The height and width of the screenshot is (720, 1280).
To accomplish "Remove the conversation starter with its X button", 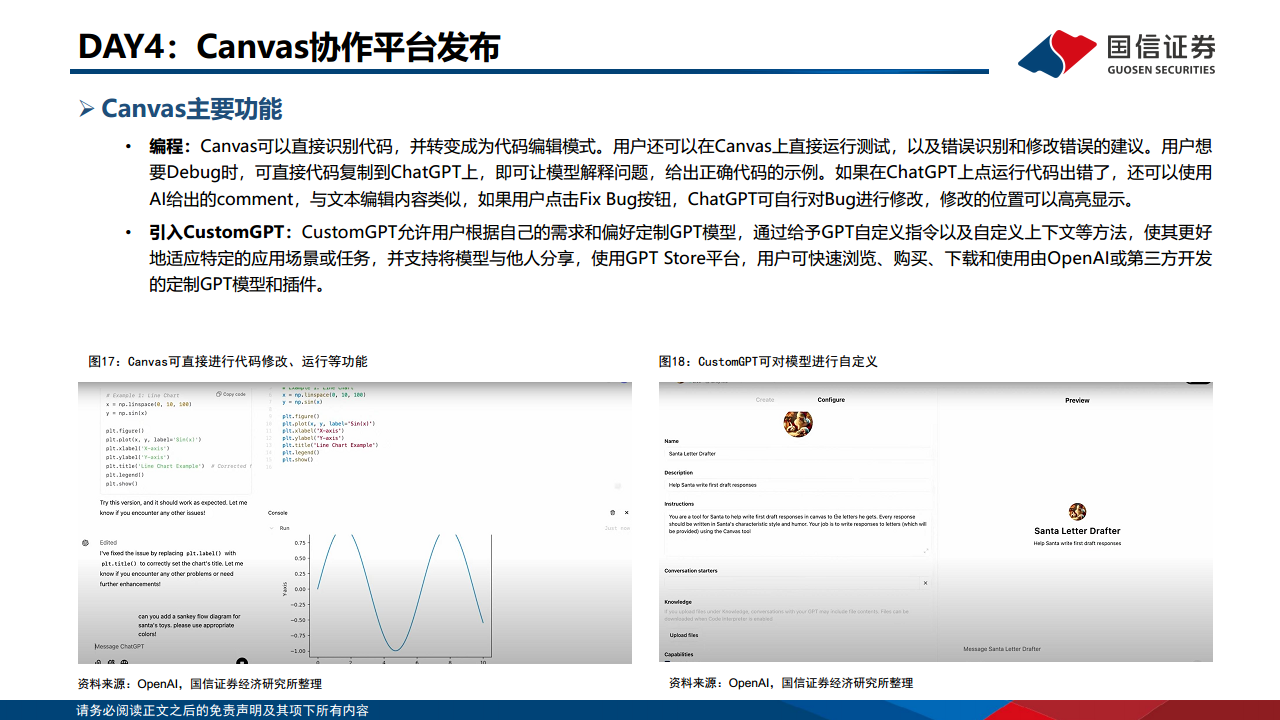I will coord(925,583).
